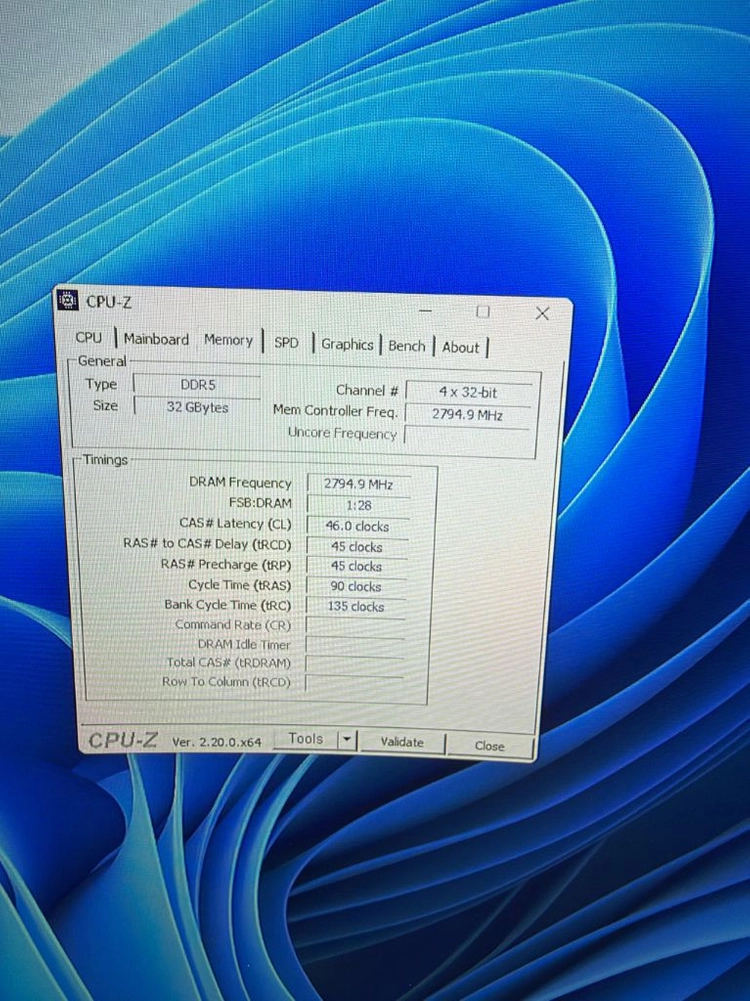Screen dimensions: 750x1001
Task: Click the tRC value 135 clocks
Action: 356,606
